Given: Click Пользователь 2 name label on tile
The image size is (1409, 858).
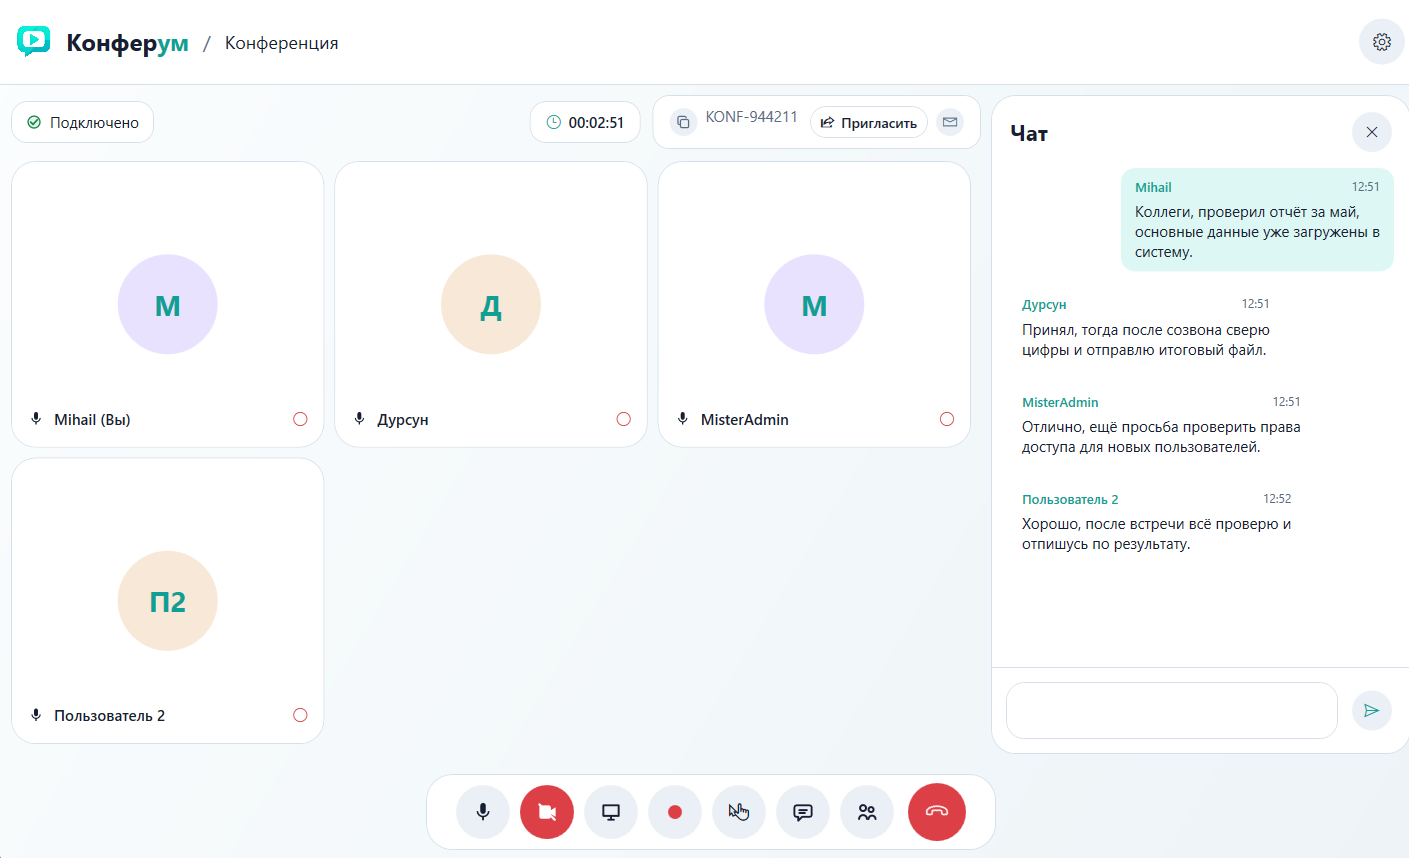Looking at the screenshot, I should [x=110, y=715].
